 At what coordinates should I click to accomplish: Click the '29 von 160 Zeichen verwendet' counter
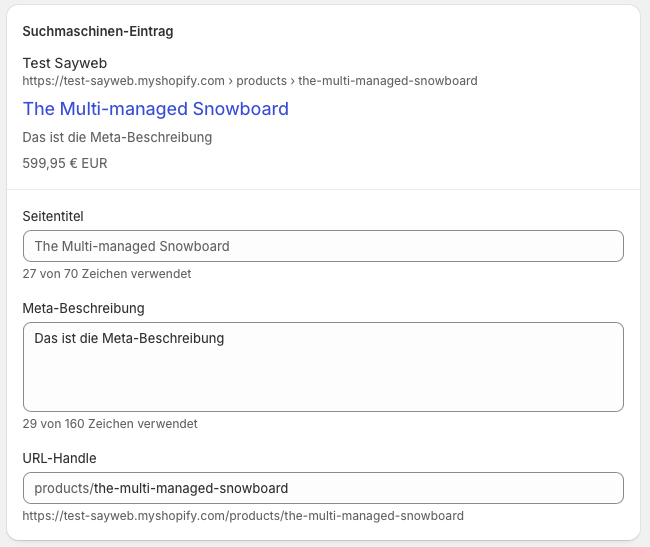pos(110,424)
